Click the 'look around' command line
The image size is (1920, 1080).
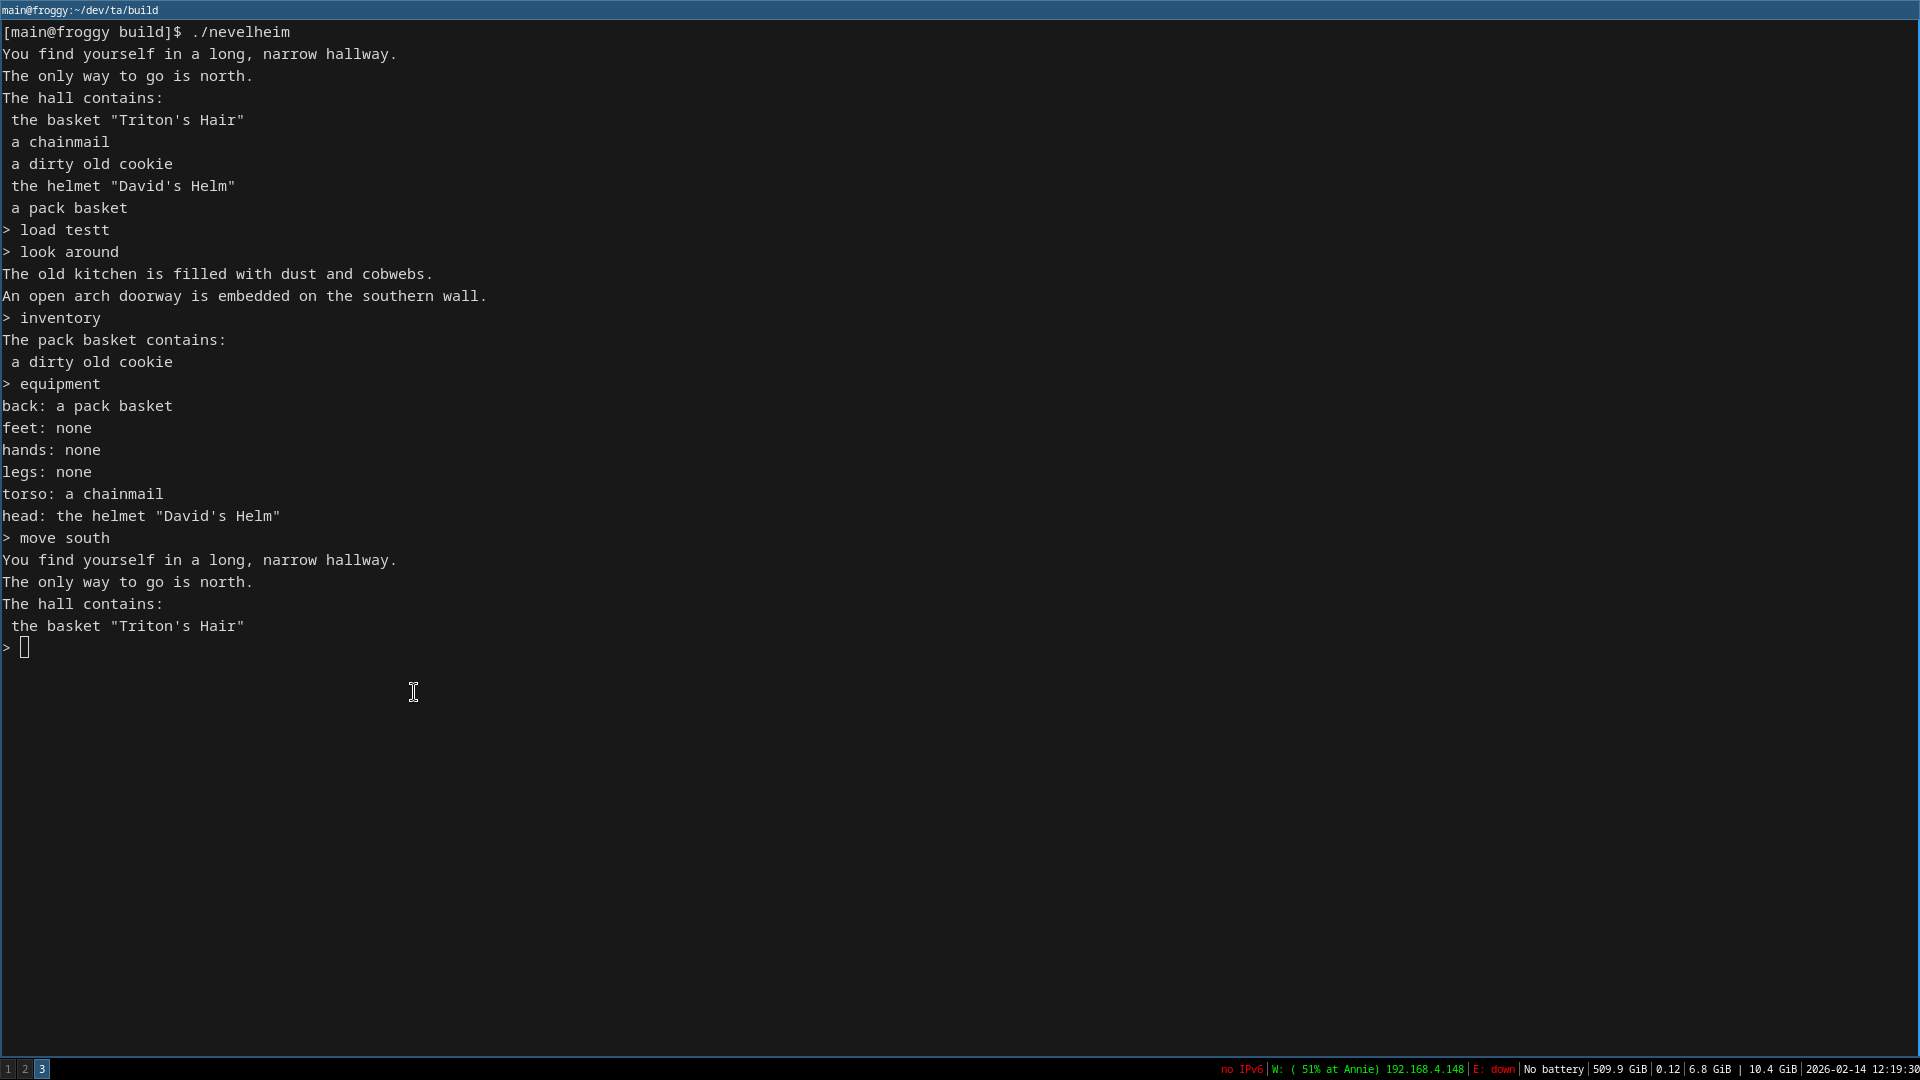click(69, 252)
